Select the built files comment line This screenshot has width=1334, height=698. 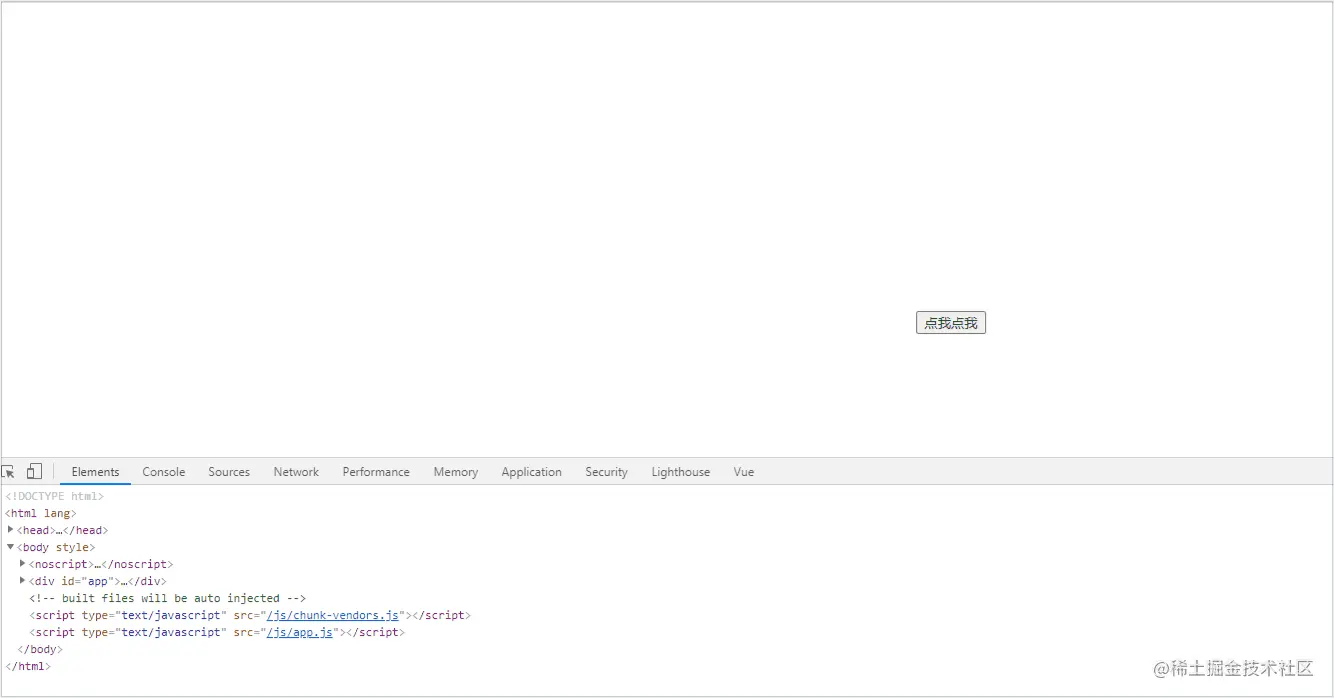tap(168, 598)
